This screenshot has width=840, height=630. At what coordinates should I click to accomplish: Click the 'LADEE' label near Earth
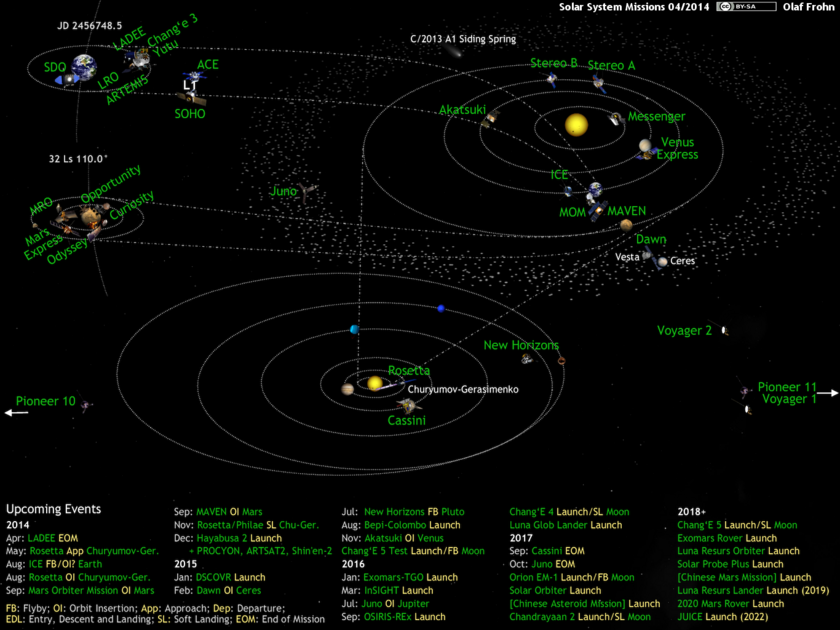tap(130, 38)
